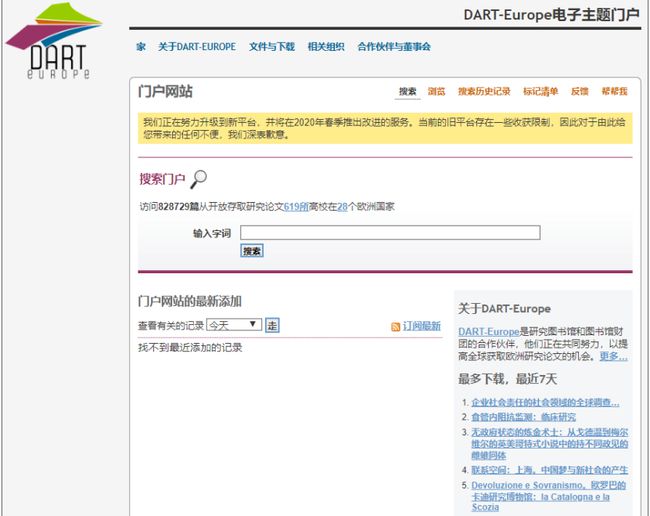Click the 最多下载，最近7天 heading
The image size is (650, 516).
tap(507, 378)
